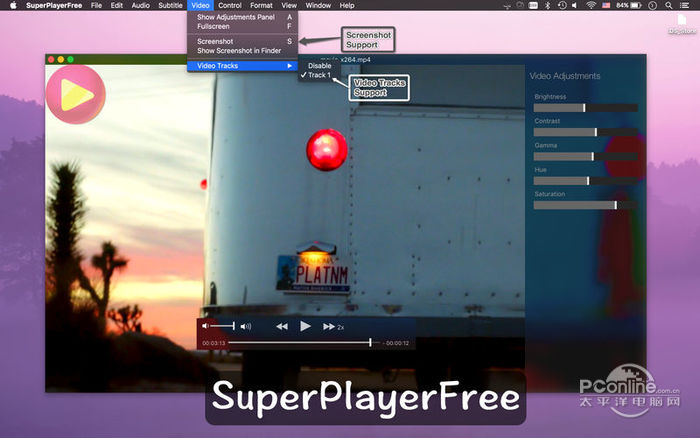700x438 pixels.
Task: Click the rewind button in player controls
Action: point(282,327)
